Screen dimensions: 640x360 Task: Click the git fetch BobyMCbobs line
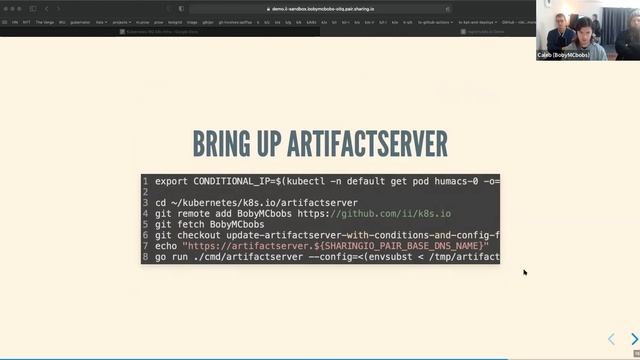click(209, 224)
